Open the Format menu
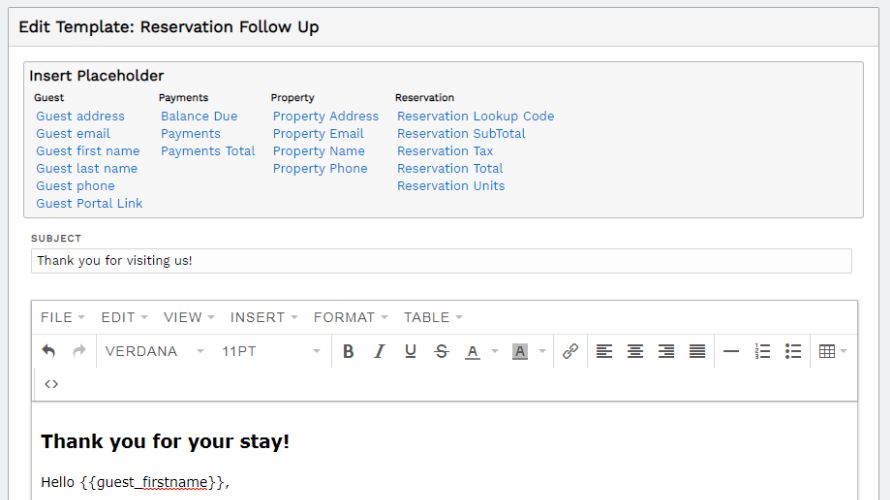The height and width of the screenshot is (500, 890). pyautogui.click(x=350, y=317)
